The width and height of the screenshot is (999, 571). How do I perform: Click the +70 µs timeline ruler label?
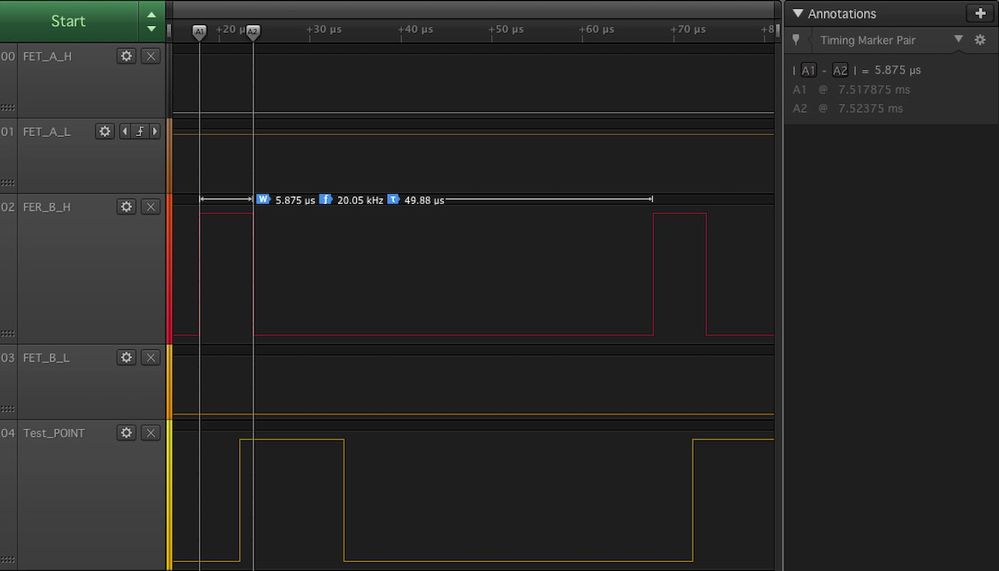click(x=688, y=29)
